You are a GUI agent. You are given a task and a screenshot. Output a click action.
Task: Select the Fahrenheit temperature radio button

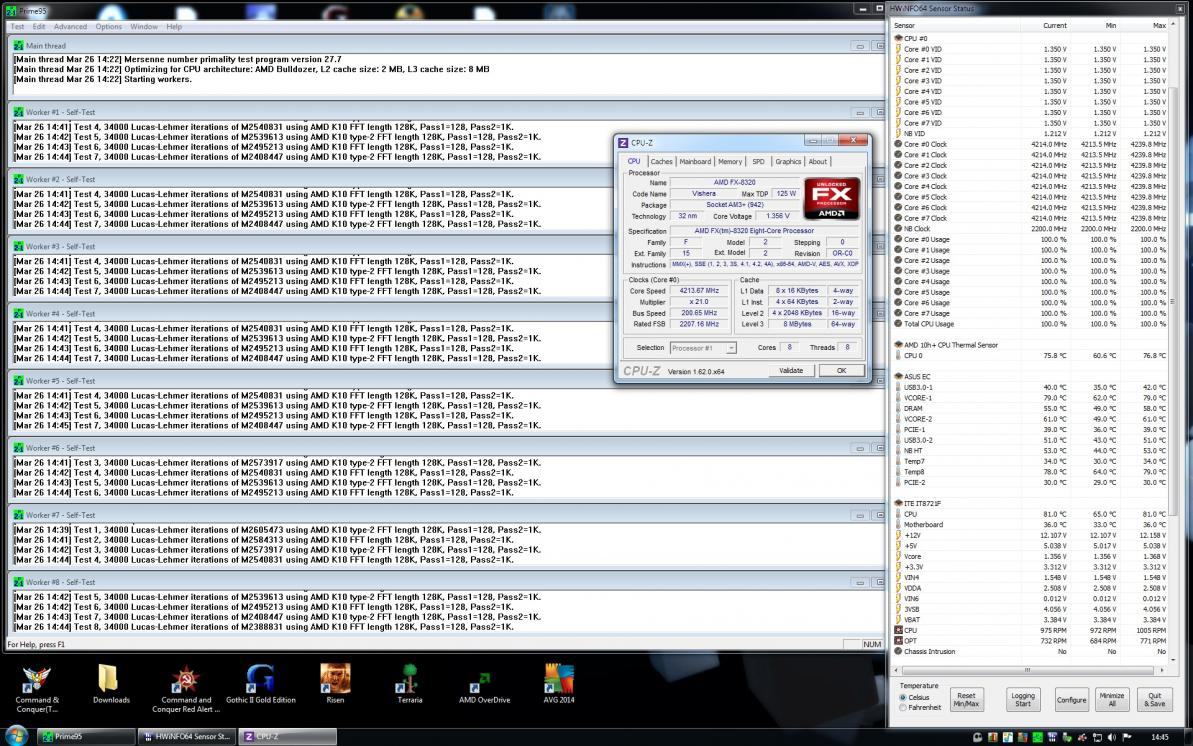[x=903, y=707]
